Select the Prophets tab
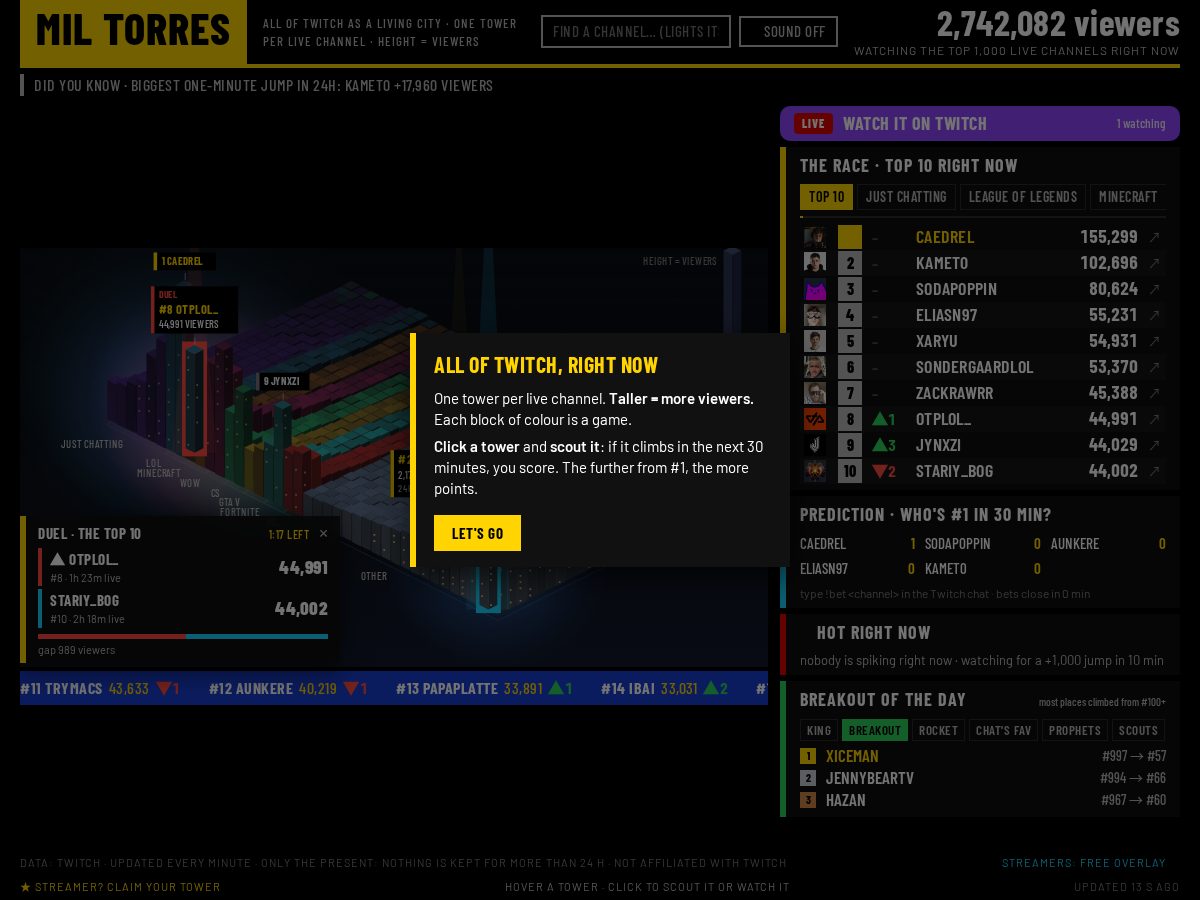Image resolution: width=1200 pixels, height=900 pixels. click(1075, 731)
